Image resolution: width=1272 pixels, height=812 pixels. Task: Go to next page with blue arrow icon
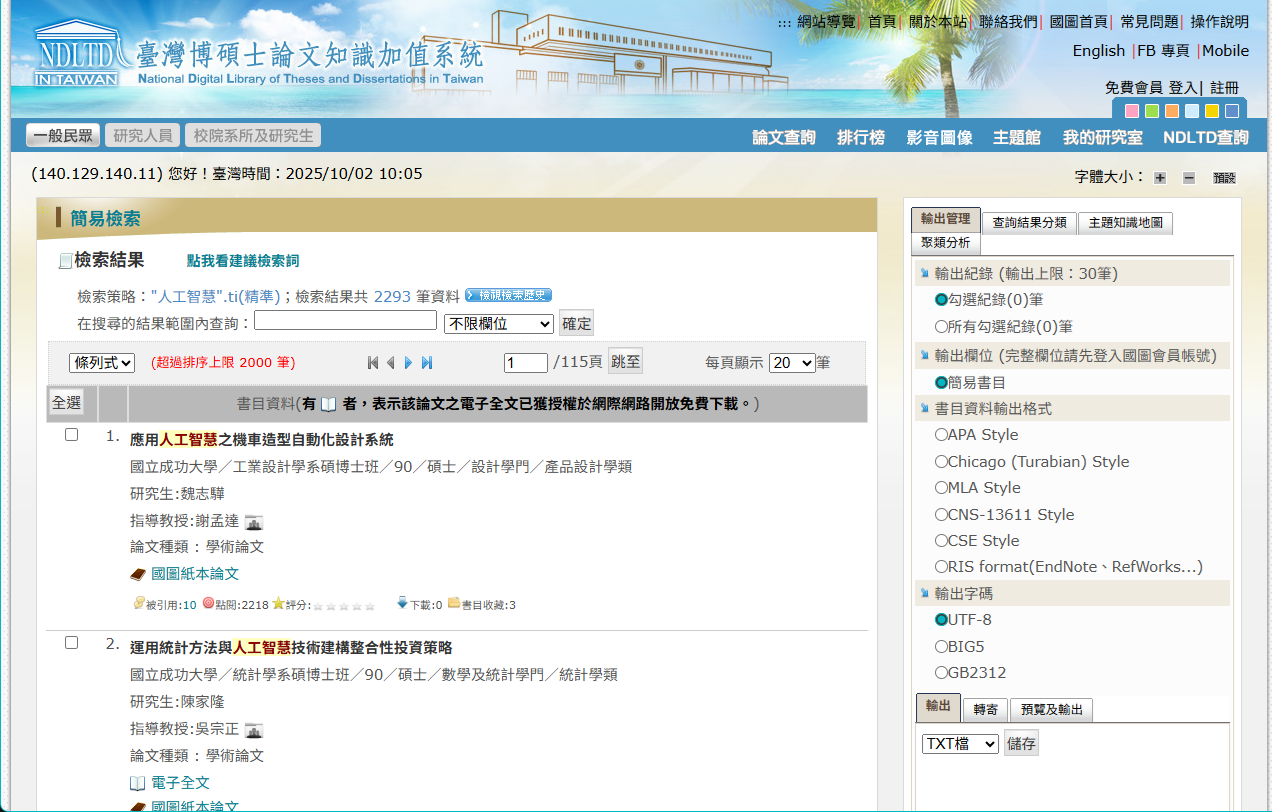click(408, 363)
